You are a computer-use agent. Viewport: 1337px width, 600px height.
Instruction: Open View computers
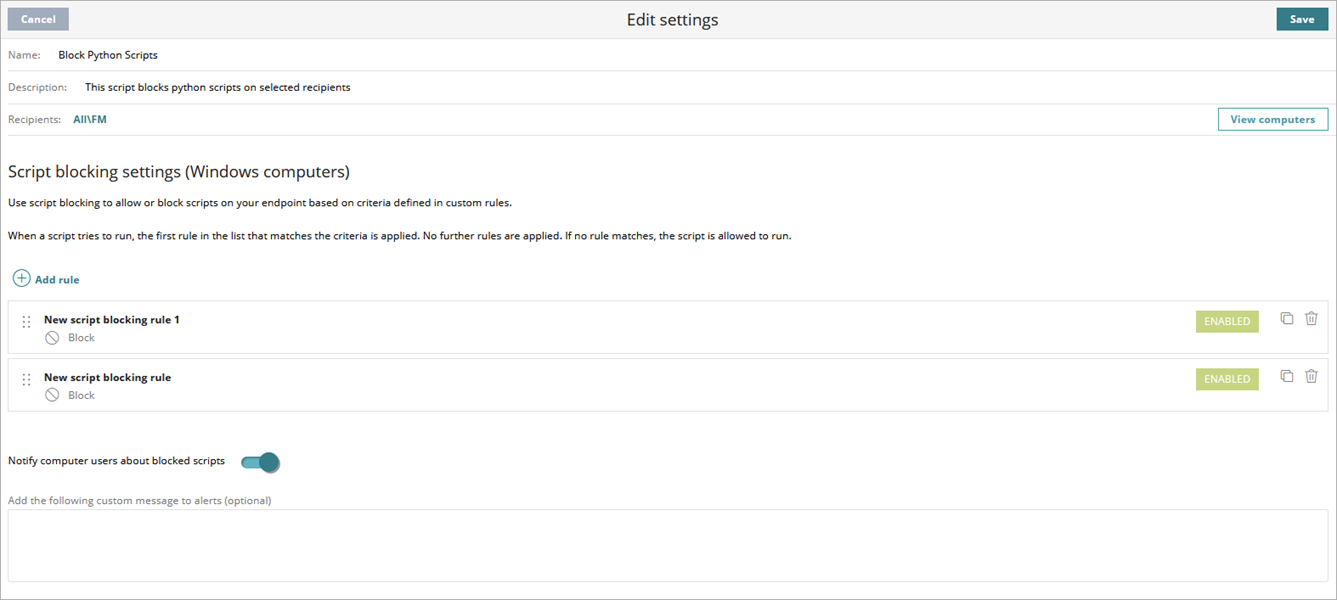(x=1272, y=118)
